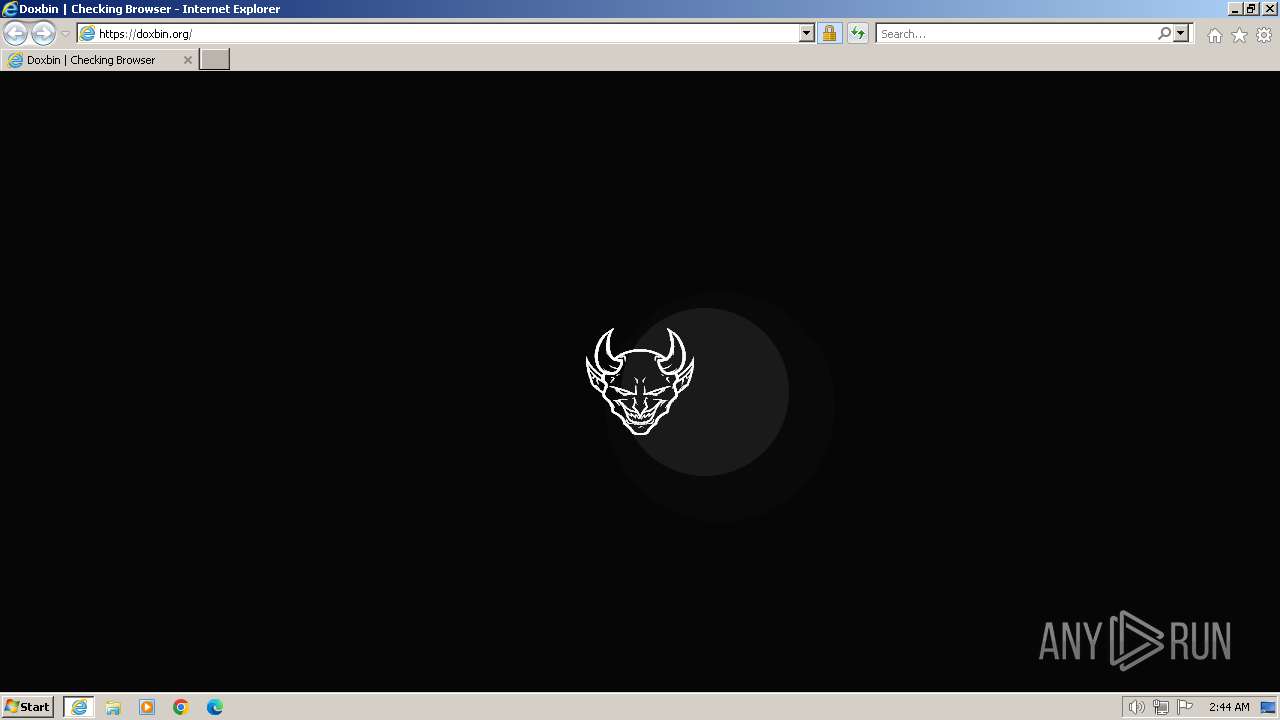
Task: Expand the address bar autocomplete dropdown
Action: [807, 33]
